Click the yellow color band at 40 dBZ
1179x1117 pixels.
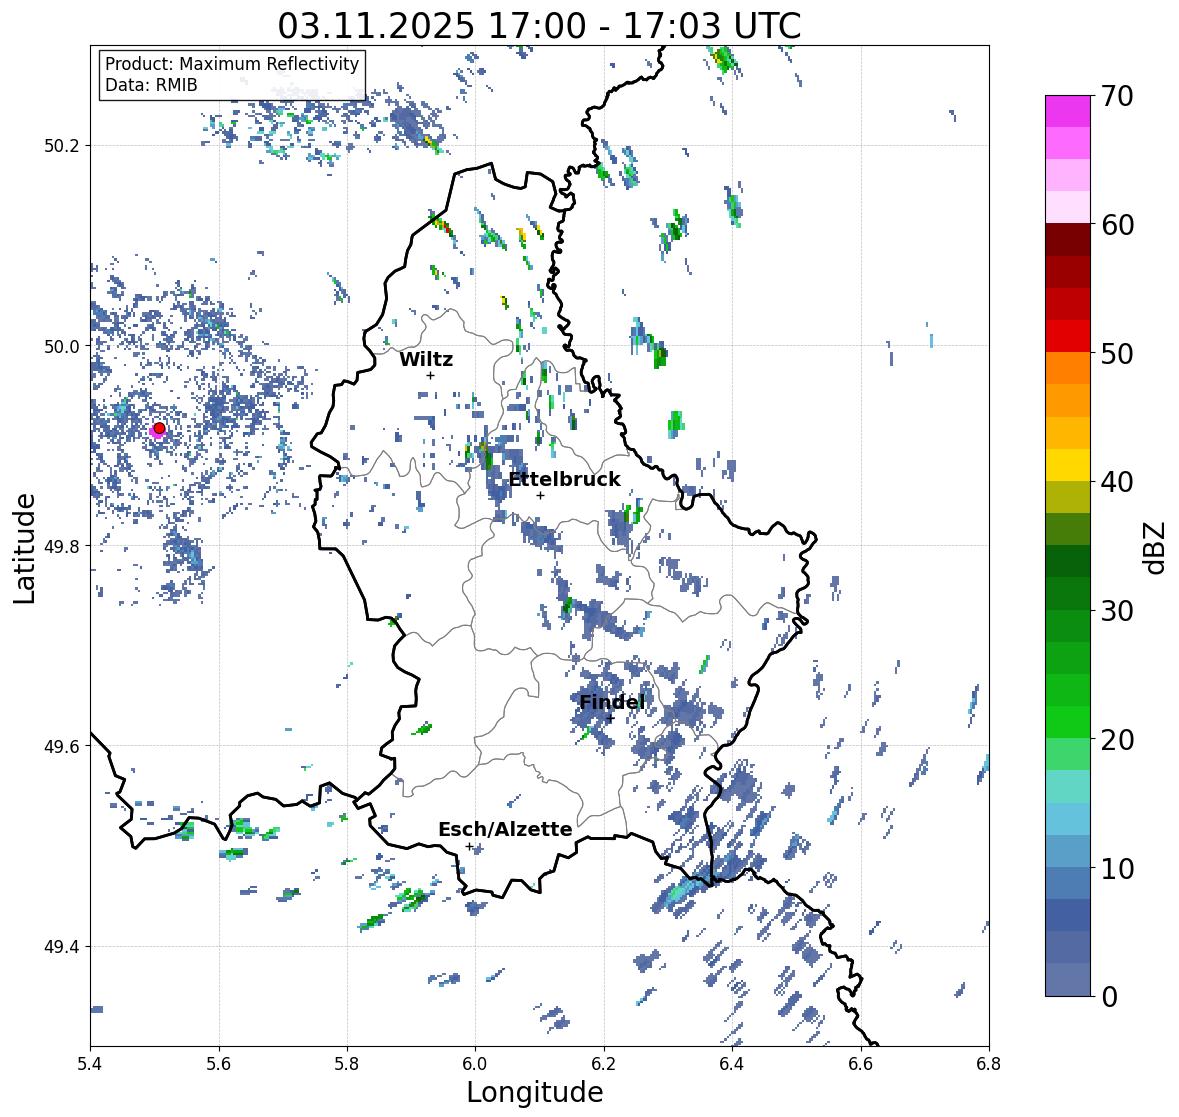pyautogui.click(x=1068, y=465)
